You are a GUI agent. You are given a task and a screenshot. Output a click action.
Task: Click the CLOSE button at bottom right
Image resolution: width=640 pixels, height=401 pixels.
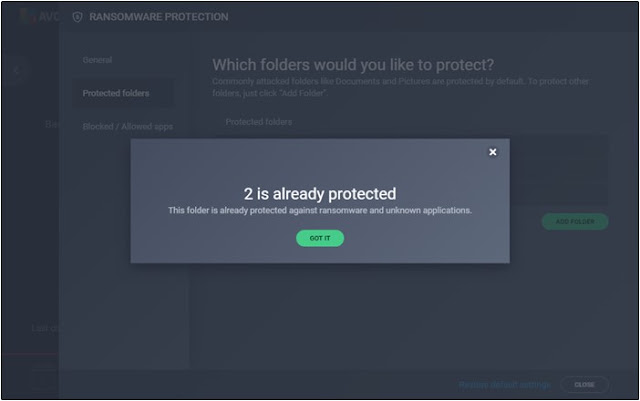tap(584, 385)
